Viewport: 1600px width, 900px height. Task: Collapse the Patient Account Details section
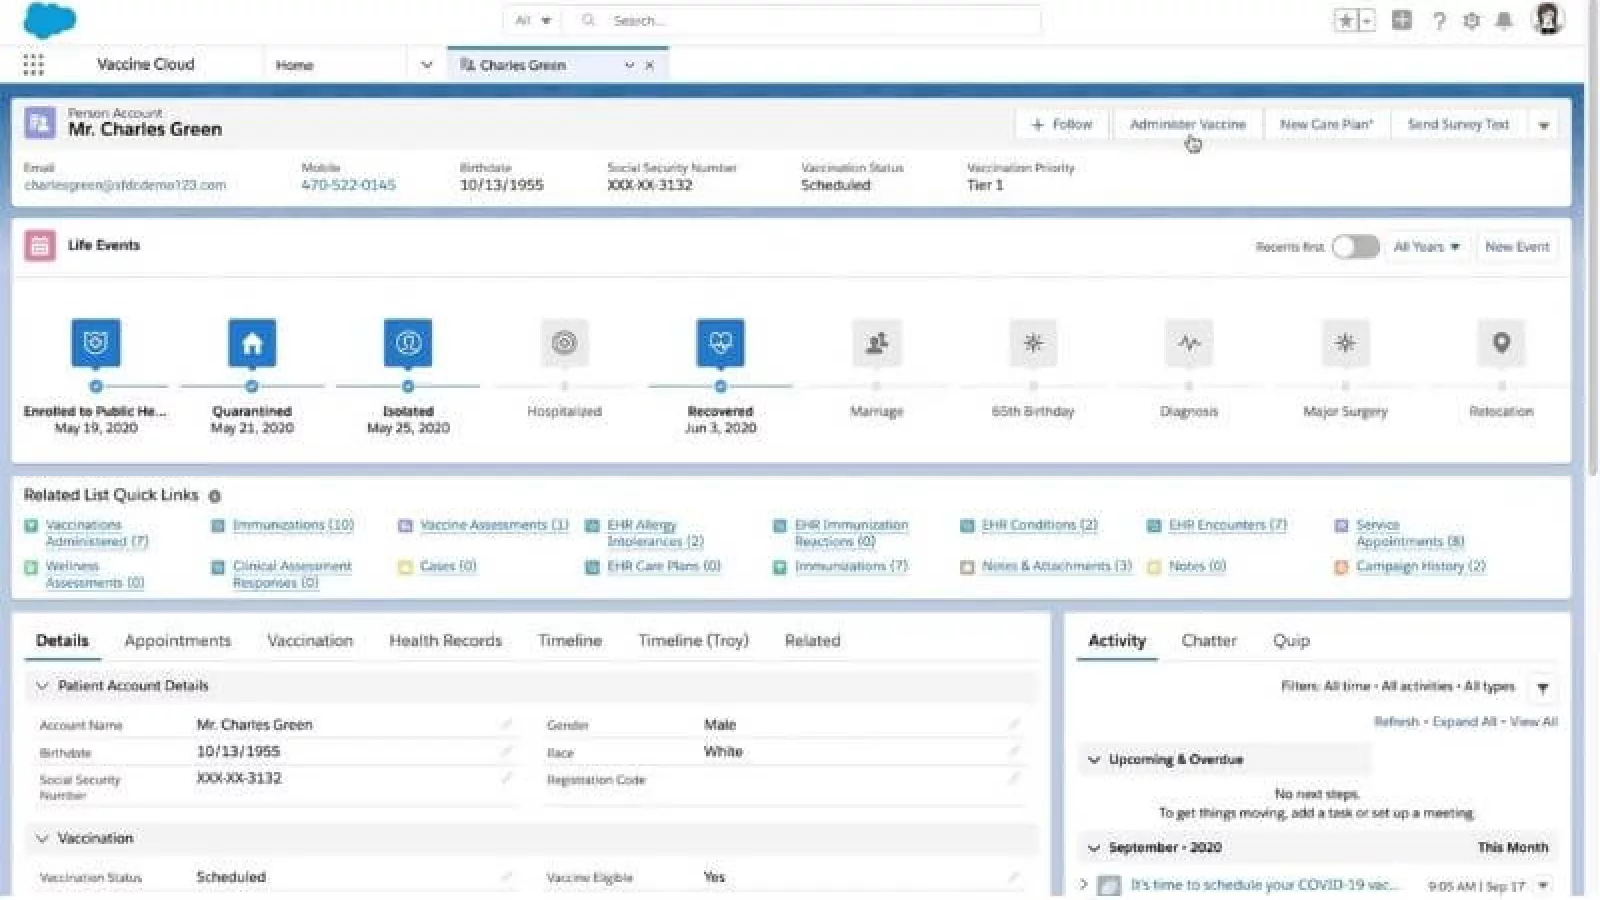tap(42, 686)
